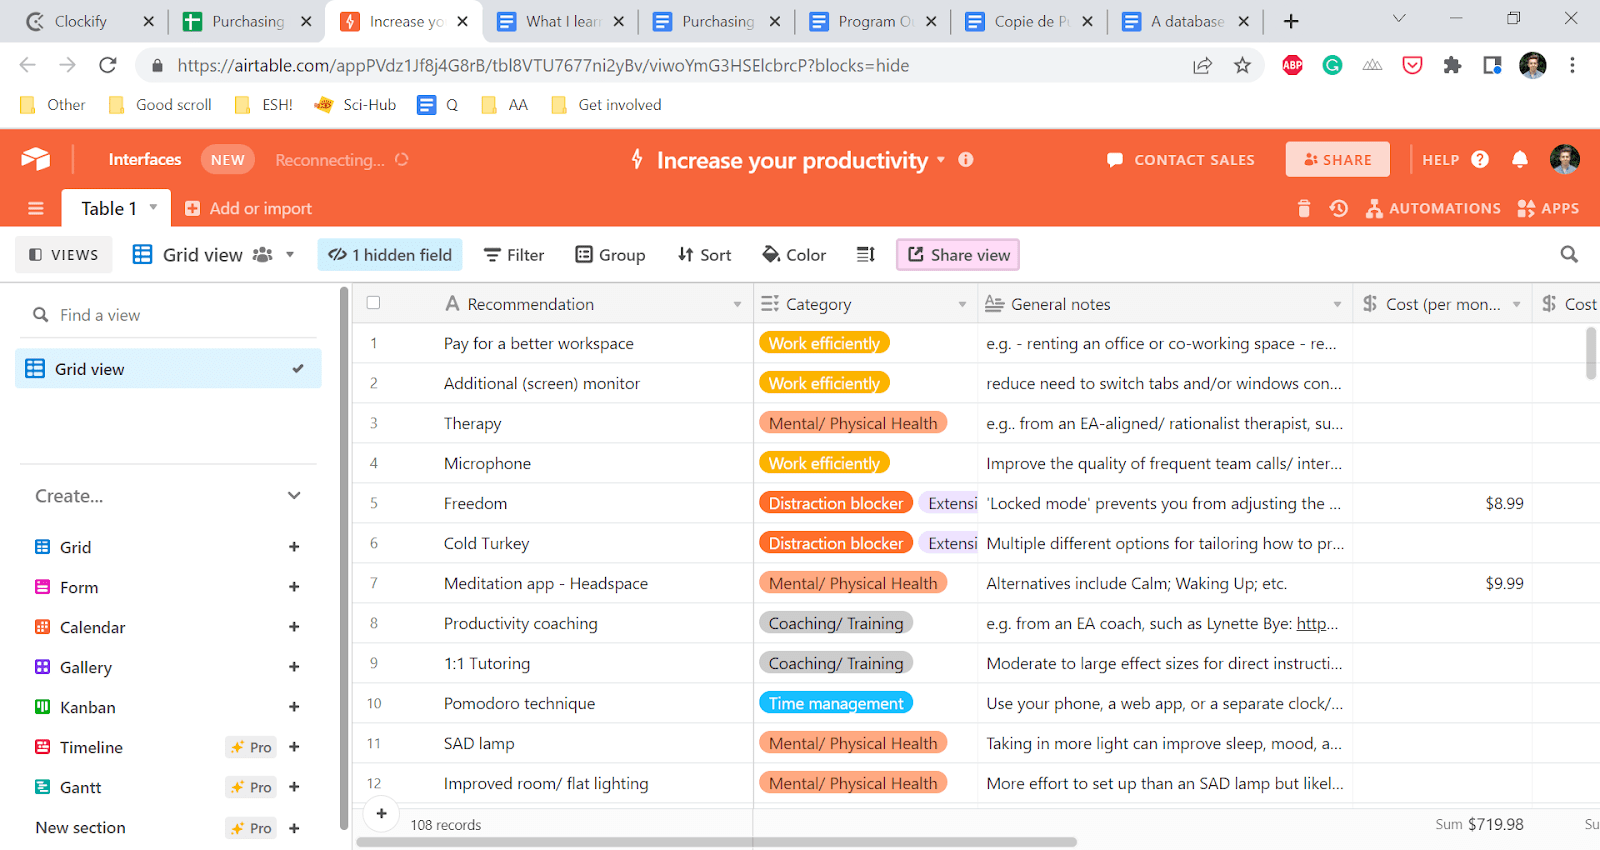
Task: Select the Grid view in sidebar list
Action: click(x=168, y=369)
